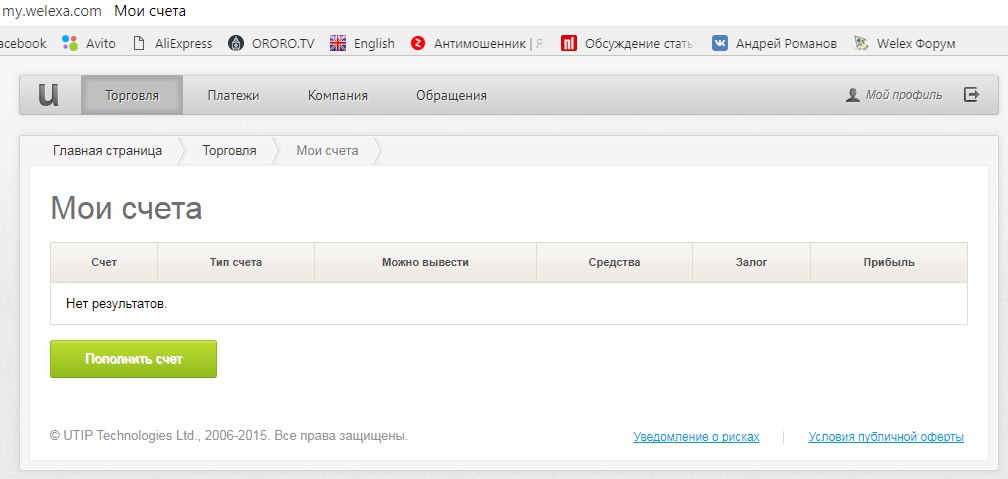Open the English bookmark with flag
Viewport: 1008px width, 479px height.
(362, 43)
